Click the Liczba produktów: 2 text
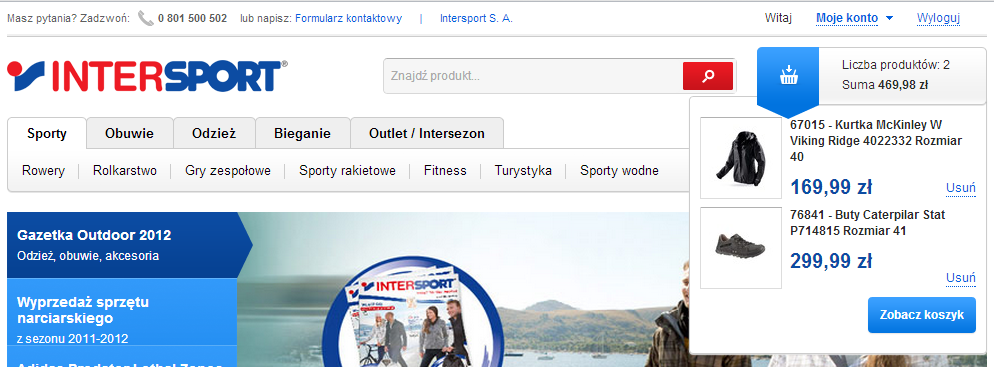This screenshot has height=367, width=994. pyautogui.click(x=896, y=65)
